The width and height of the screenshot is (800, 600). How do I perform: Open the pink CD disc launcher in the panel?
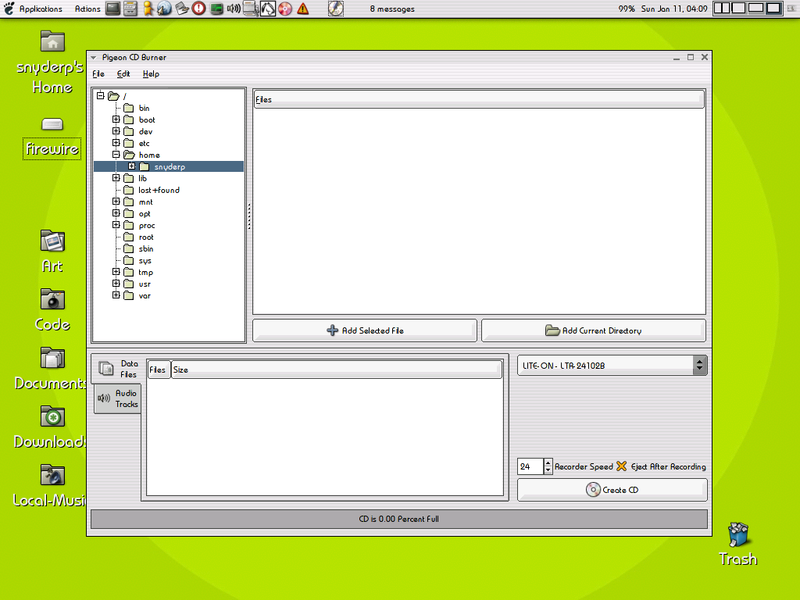coord(285,9)
